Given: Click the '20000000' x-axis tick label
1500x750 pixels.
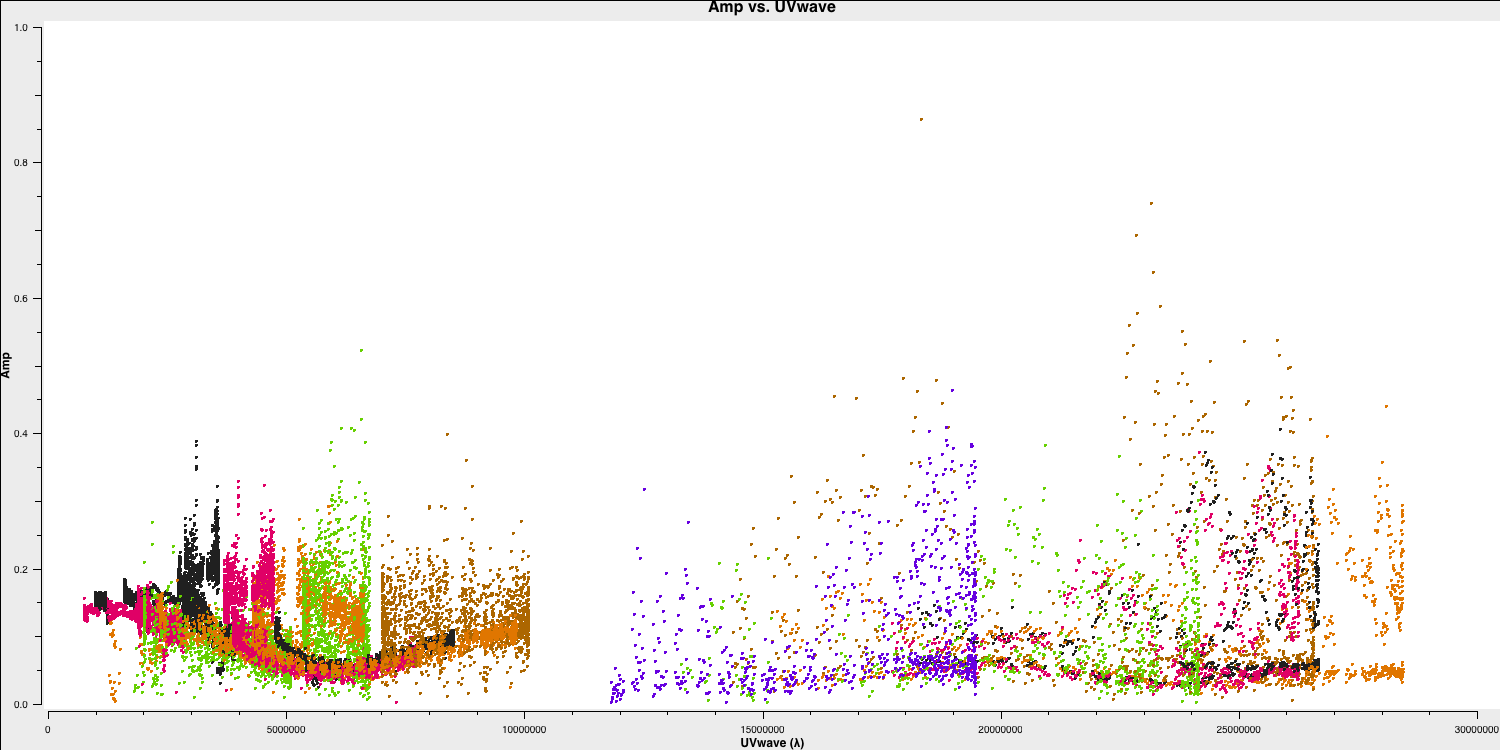Looking at the screenshot, I should point(1002,730).
